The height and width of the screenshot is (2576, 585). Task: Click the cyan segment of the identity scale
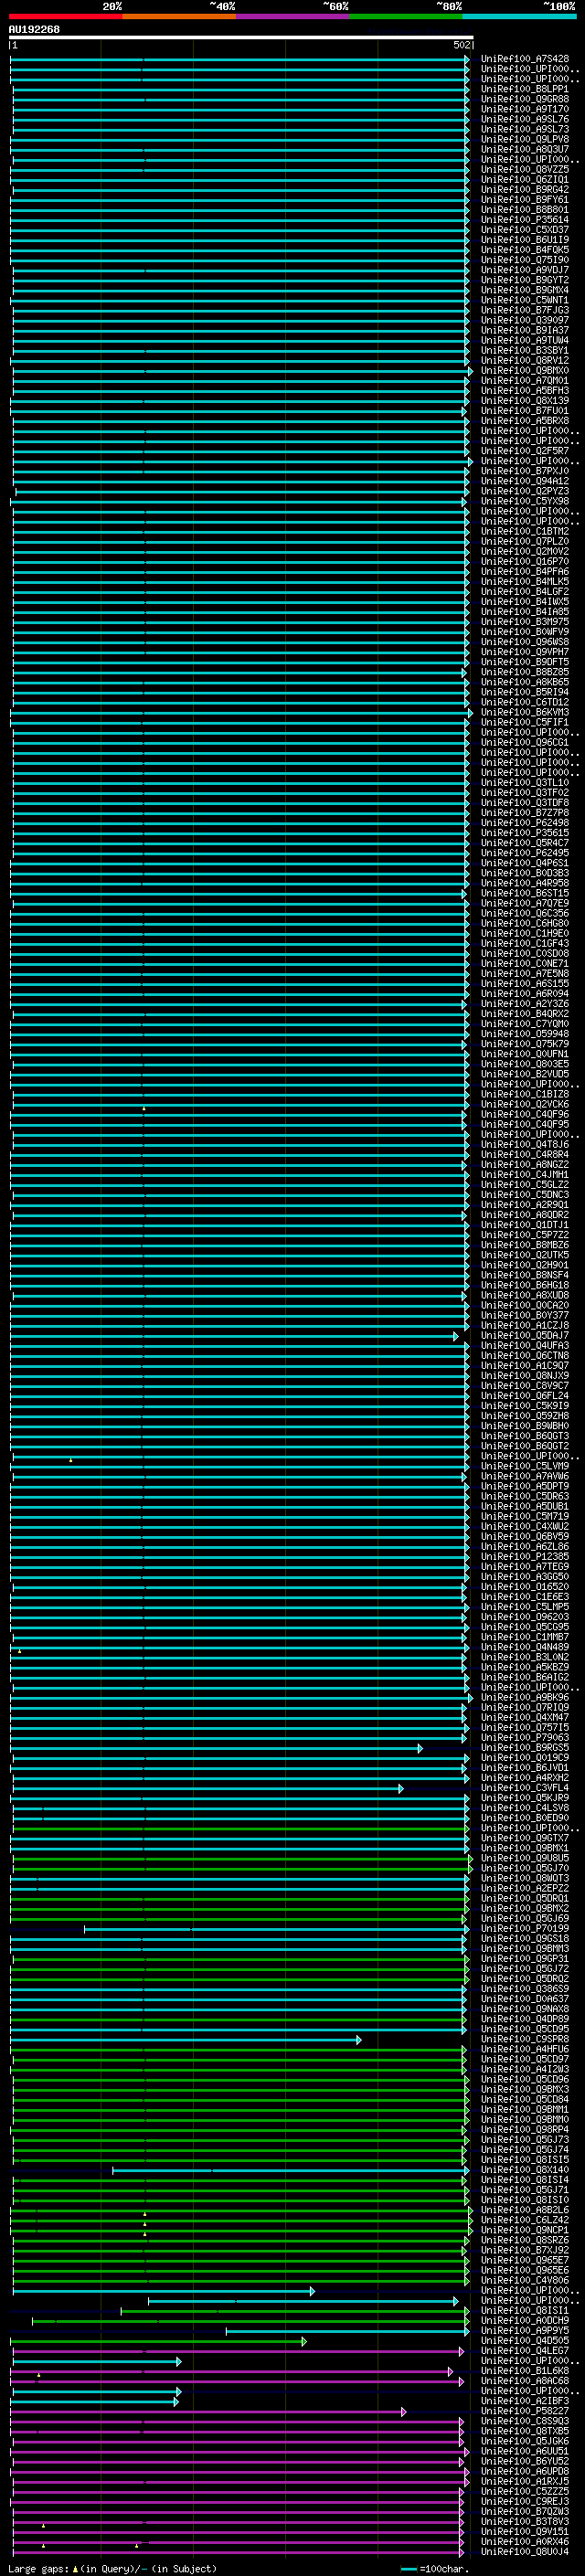pyautogui.click(x=519, y=16)
